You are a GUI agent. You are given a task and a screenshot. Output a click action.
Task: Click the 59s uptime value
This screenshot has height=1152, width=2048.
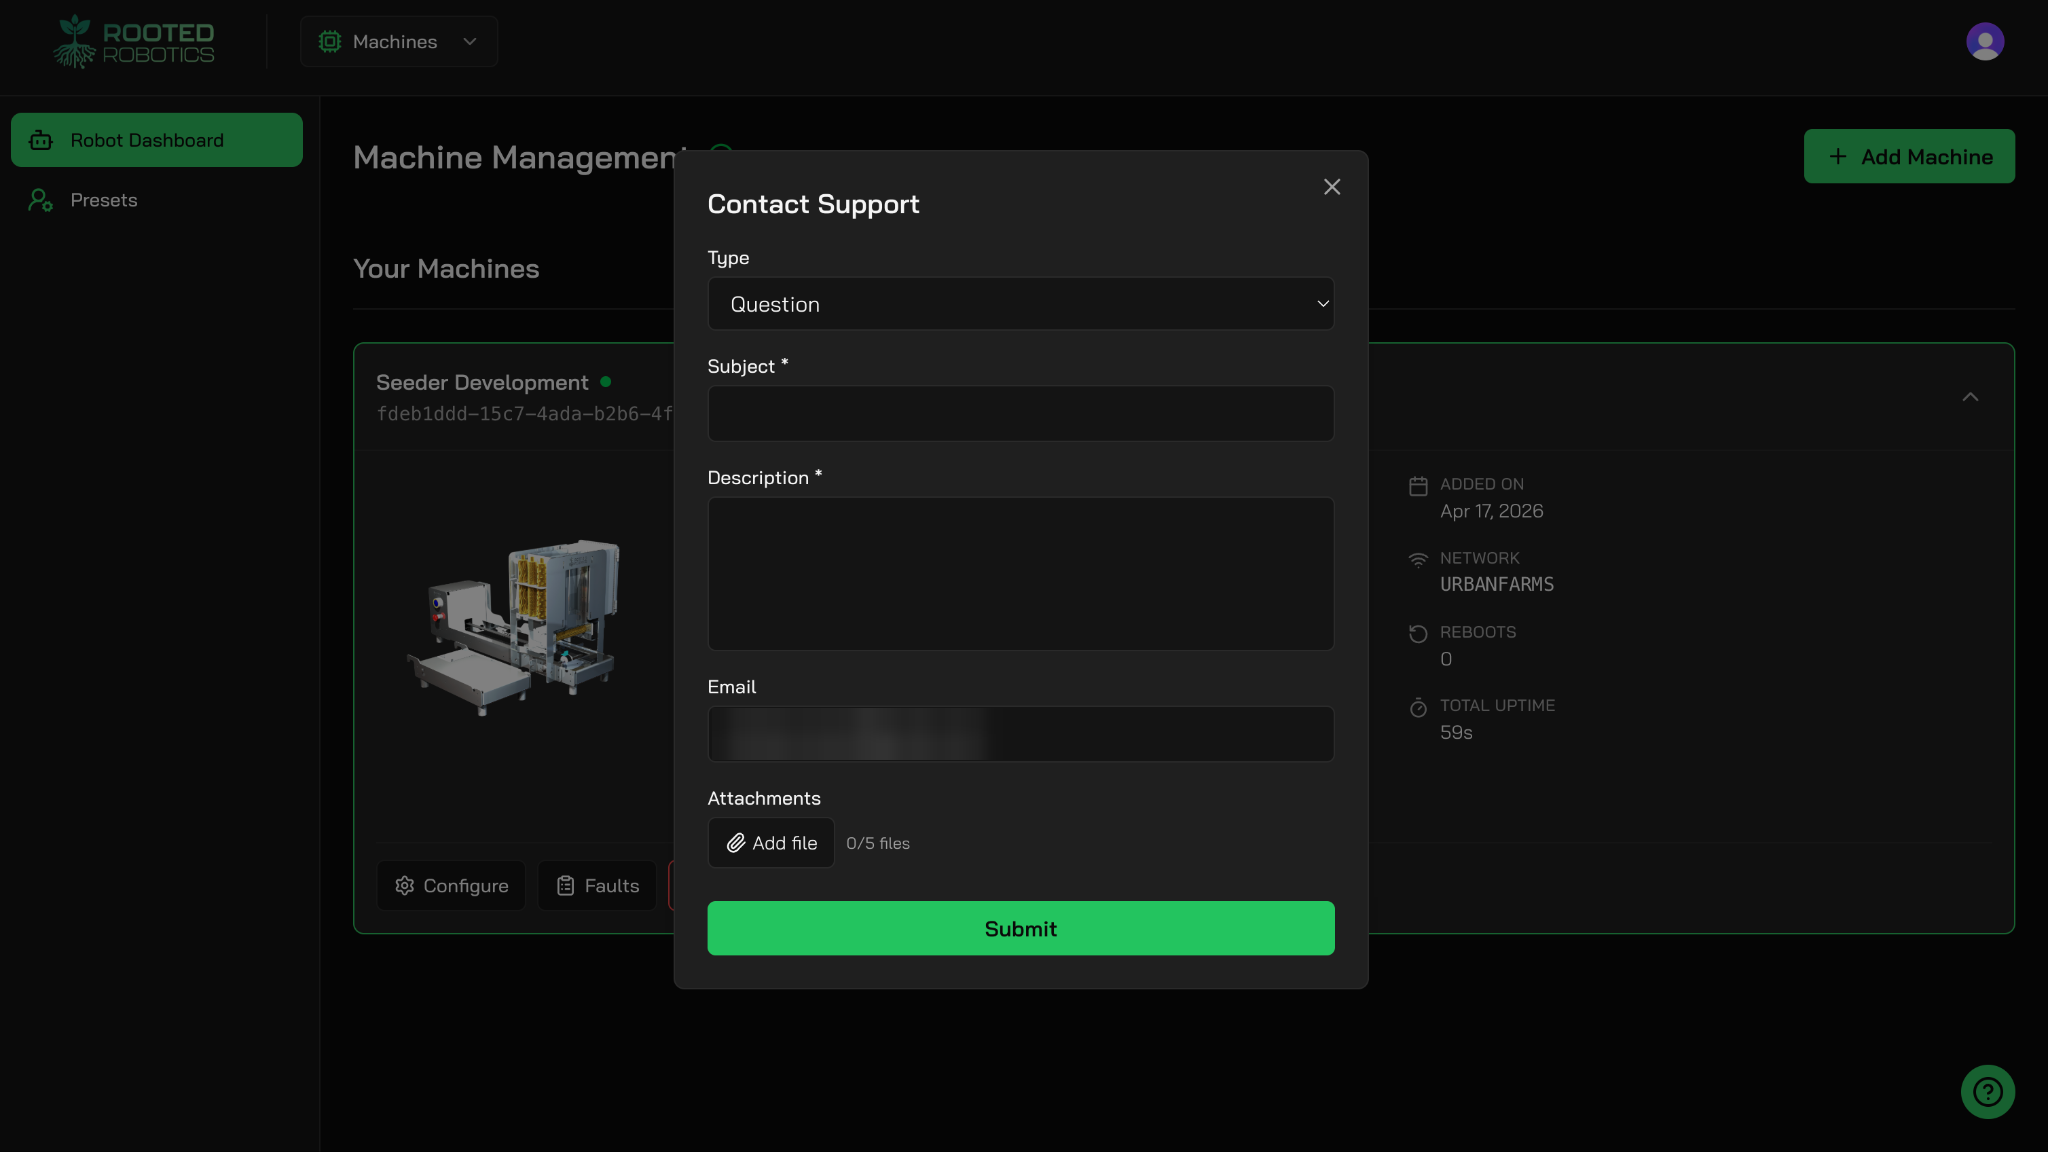pyautogui.click(x=1456, y=732)
